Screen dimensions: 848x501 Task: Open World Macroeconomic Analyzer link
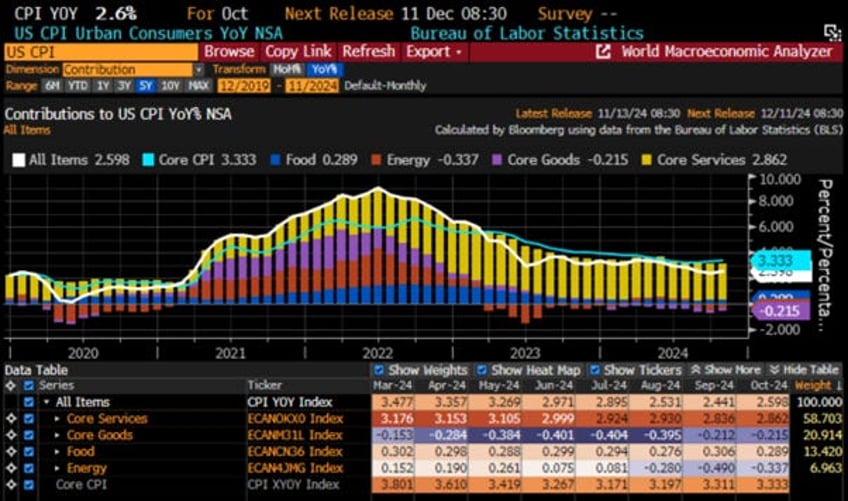pos(726,52)
